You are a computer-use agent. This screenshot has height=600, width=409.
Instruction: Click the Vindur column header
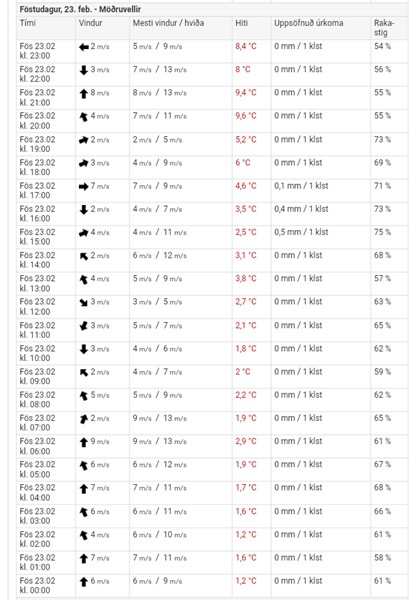coord(90,23)
